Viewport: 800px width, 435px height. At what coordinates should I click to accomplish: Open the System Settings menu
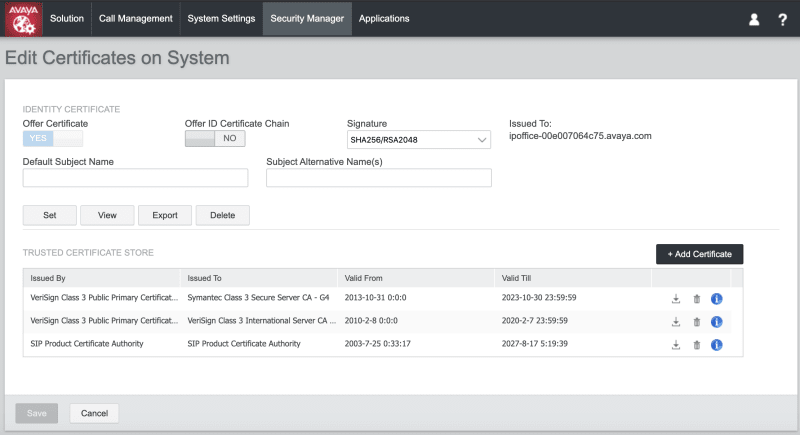[x=221, y=19]
